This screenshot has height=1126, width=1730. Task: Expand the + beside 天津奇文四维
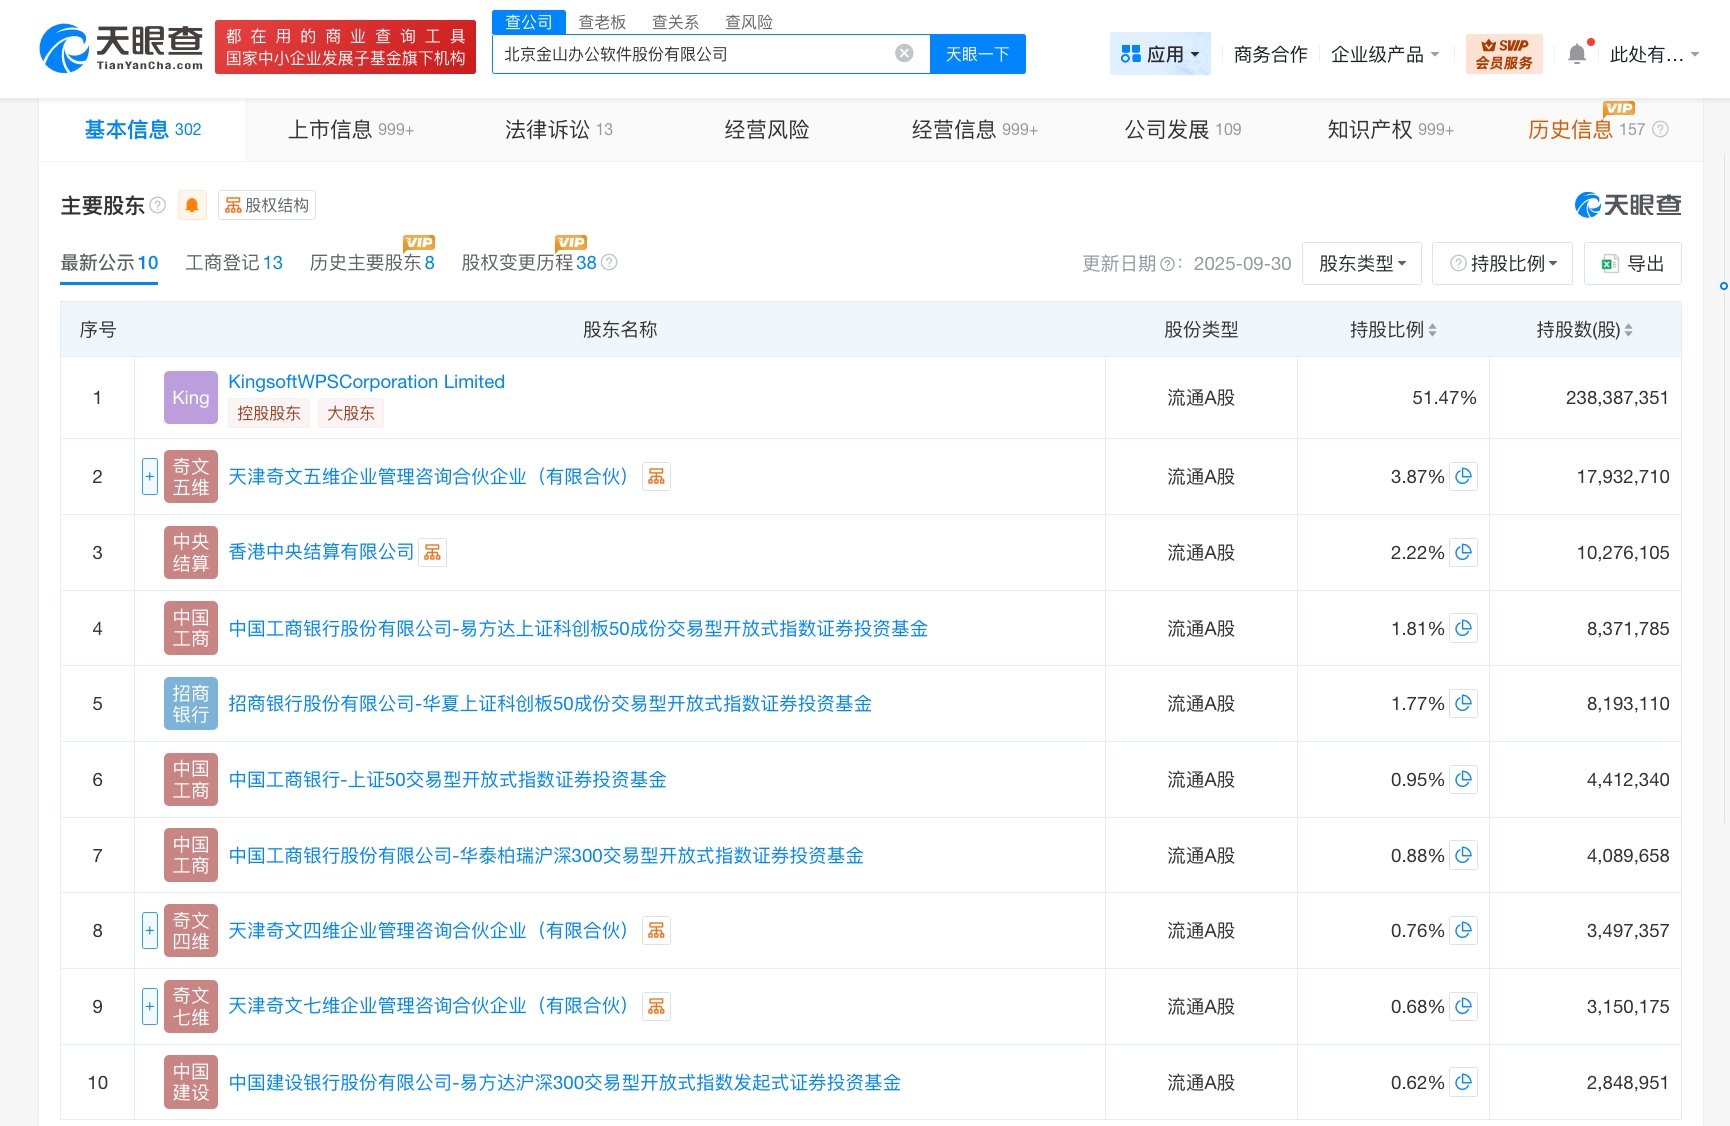pyautogui.click(x=149, y=930)
